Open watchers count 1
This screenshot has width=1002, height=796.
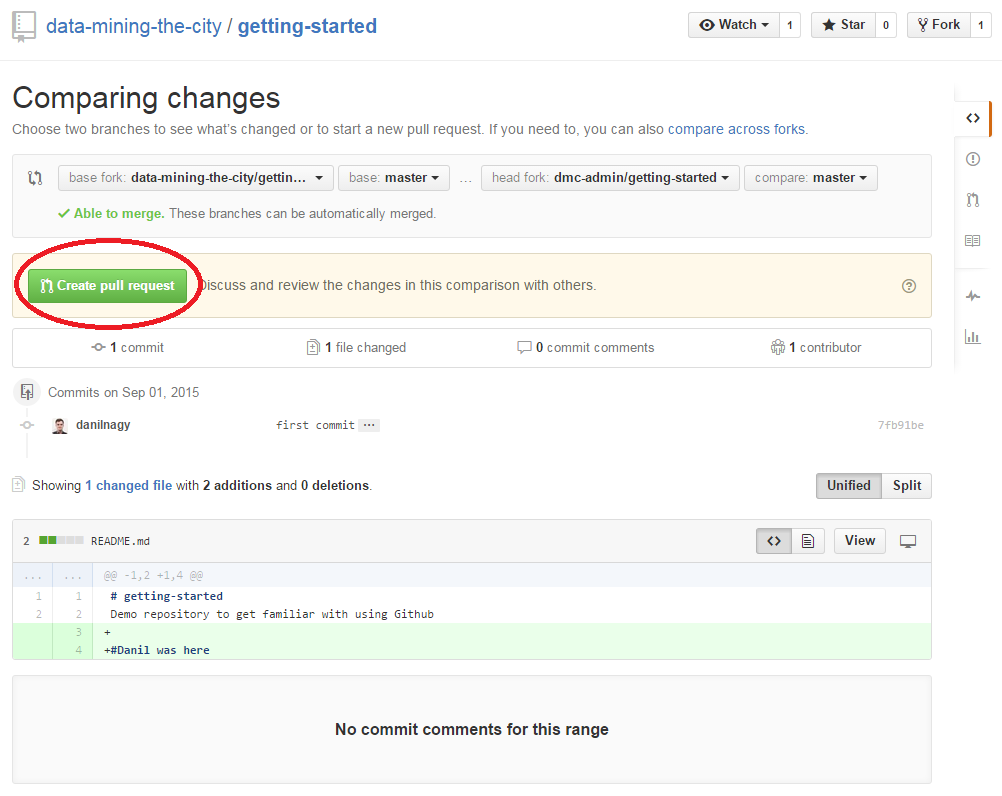[x=790, y=25]
